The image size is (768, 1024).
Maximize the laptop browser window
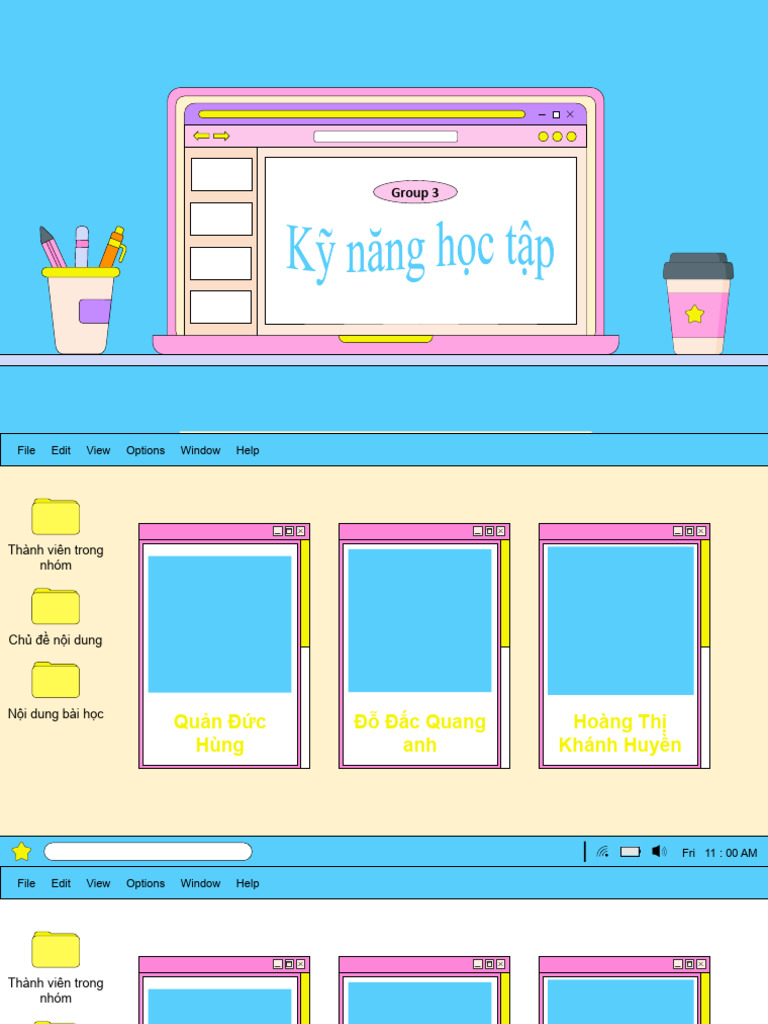click(556, 114)
